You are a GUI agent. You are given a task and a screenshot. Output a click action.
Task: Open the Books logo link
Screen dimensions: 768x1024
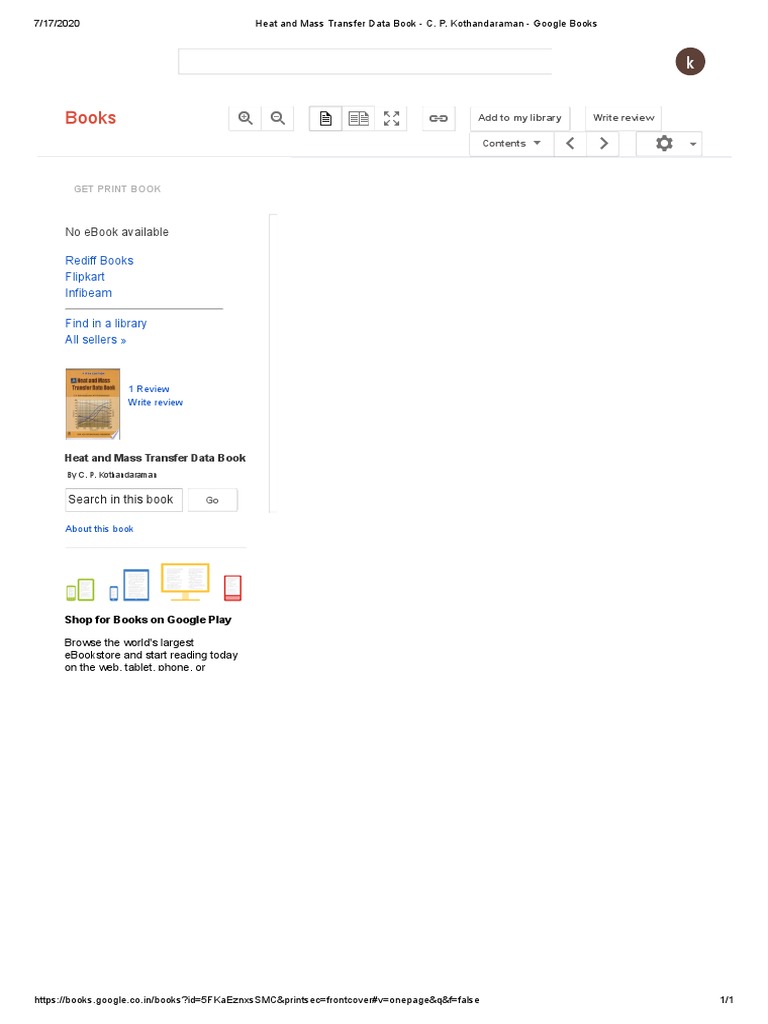[x=91, y=118]
